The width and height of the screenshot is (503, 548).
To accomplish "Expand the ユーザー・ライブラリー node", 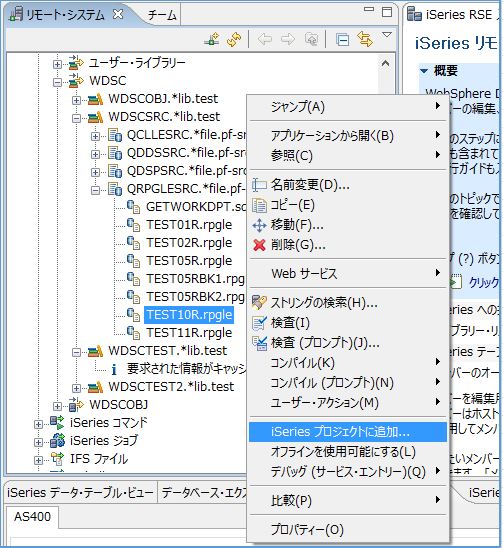I will [57, 64].
